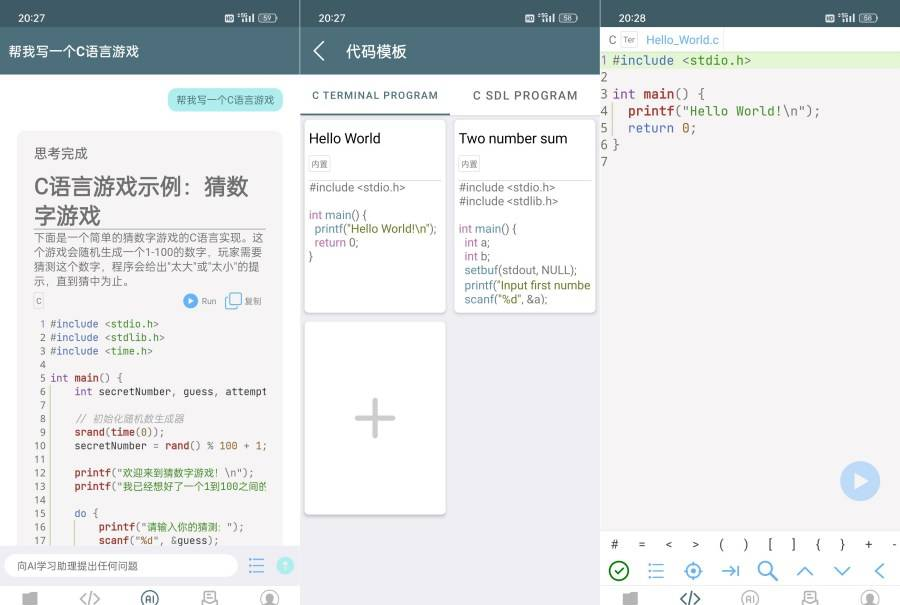Go back from the 代码模板 screen

pos(319,51)
